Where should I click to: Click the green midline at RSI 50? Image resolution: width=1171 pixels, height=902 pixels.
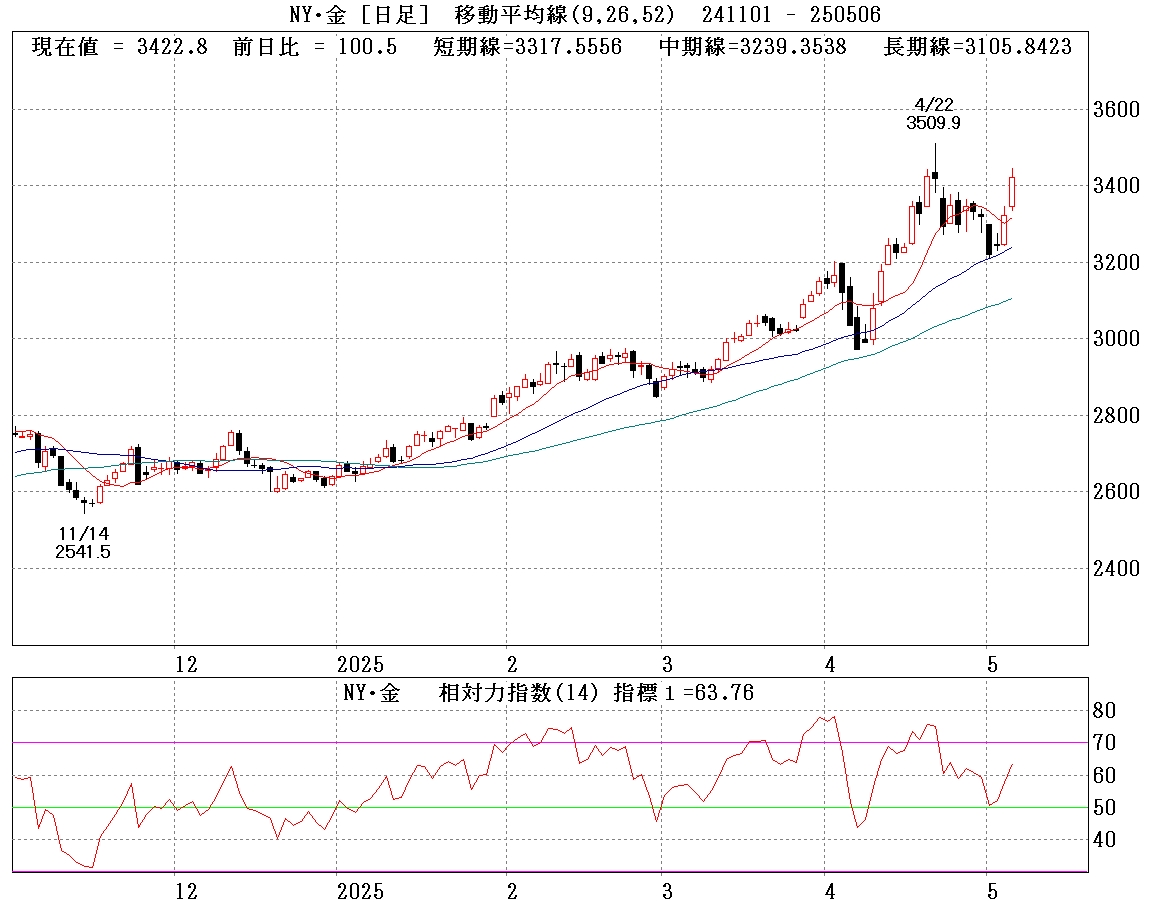(300, 807)
